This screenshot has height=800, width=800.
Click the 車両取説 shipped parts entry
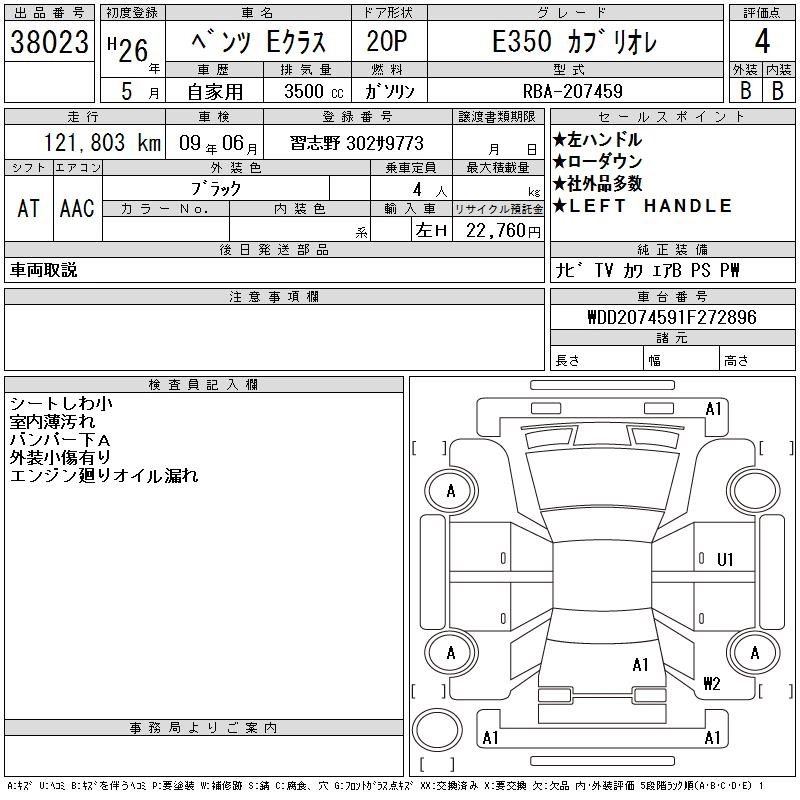click(44, 270)
